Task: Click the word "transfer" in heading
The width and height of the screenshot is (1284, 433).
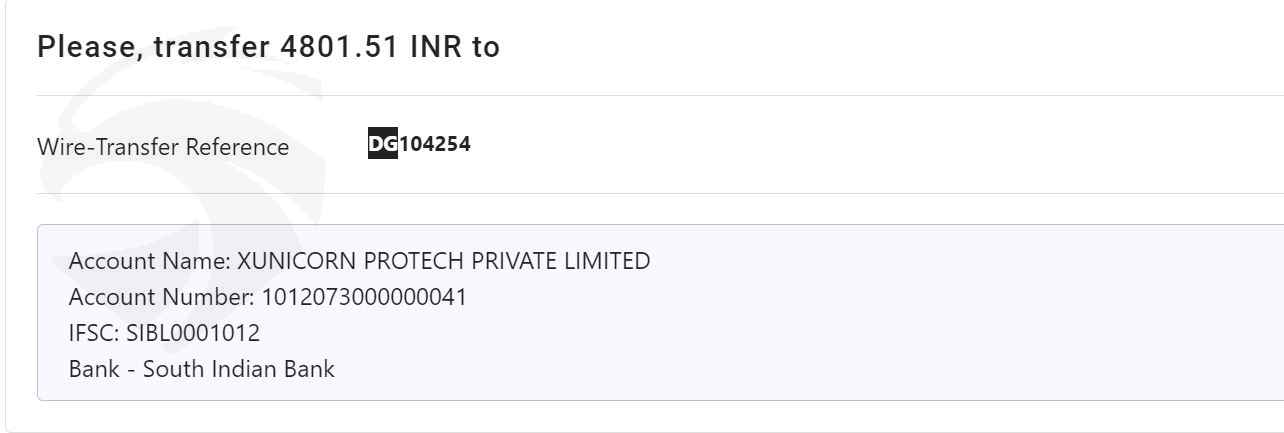Action: click(208, 47)
